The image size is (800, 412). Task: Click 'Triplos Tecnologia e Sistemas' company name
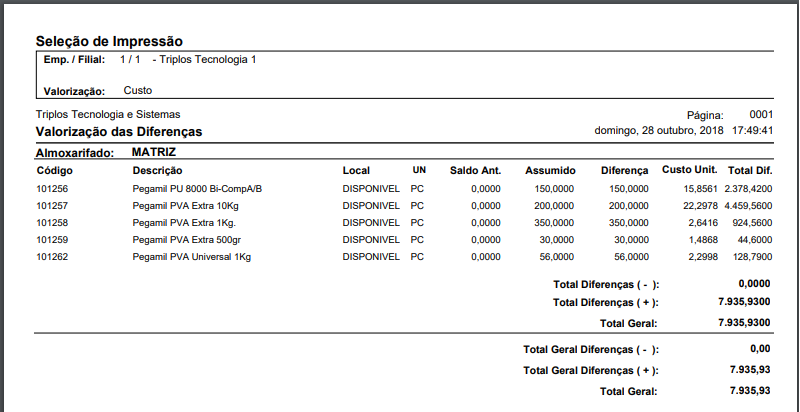(108, 114)
